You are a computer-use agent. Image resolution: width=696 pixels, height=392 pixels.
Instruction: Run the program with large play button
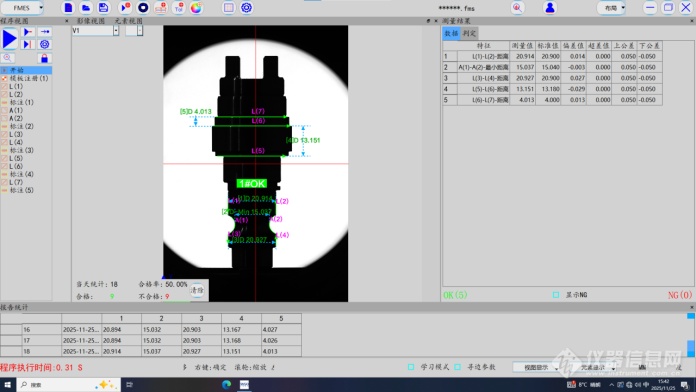click(9, 39)
